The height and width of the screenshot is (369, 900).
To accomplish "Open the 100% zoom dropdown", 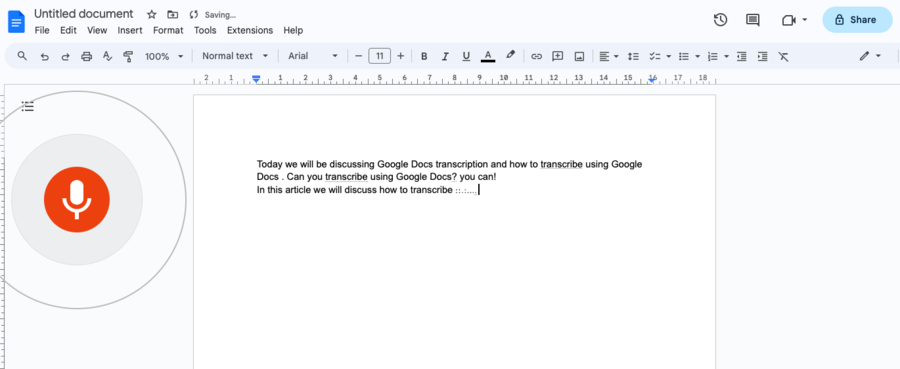I will coord(164,56).
